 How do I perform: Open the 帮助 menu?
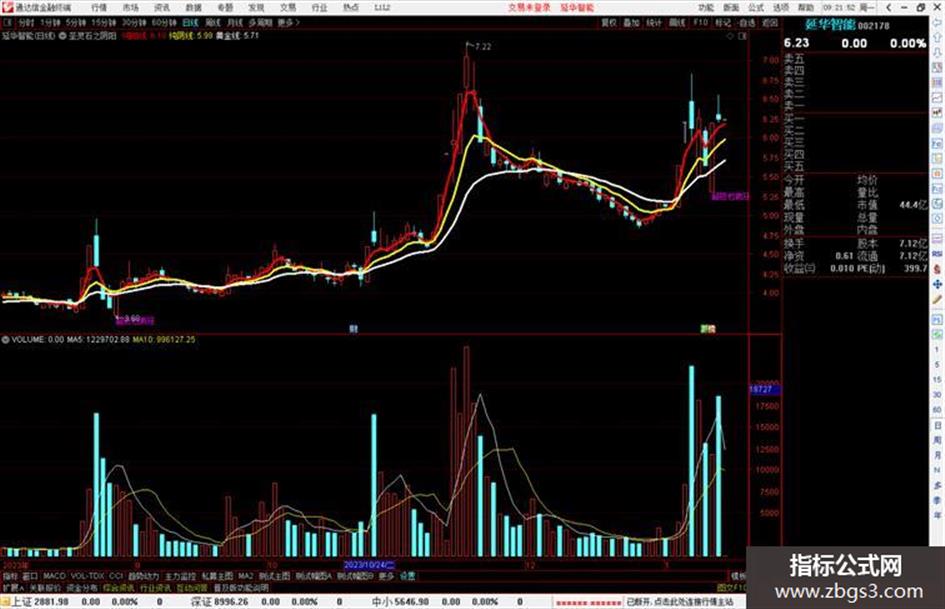805,8
